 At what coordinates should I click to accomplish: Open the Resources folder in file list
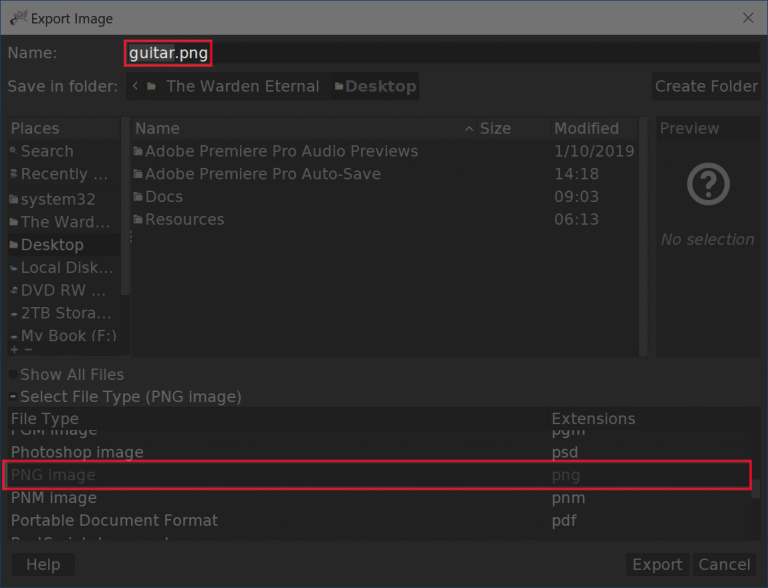184,220
